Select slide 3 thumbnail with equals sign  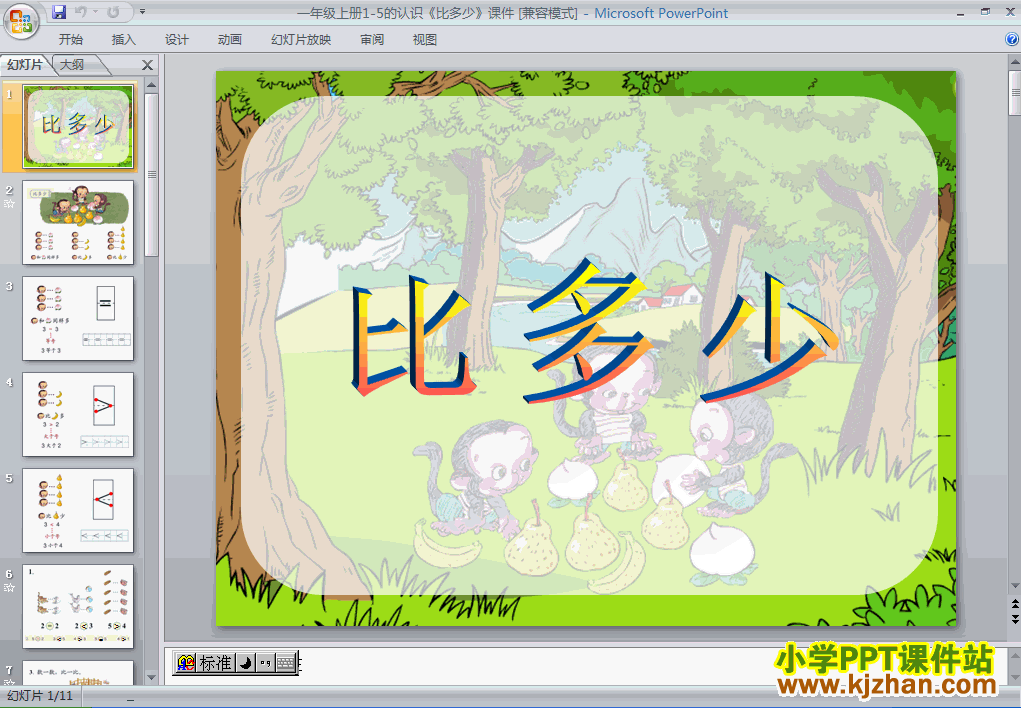point(78,319)
